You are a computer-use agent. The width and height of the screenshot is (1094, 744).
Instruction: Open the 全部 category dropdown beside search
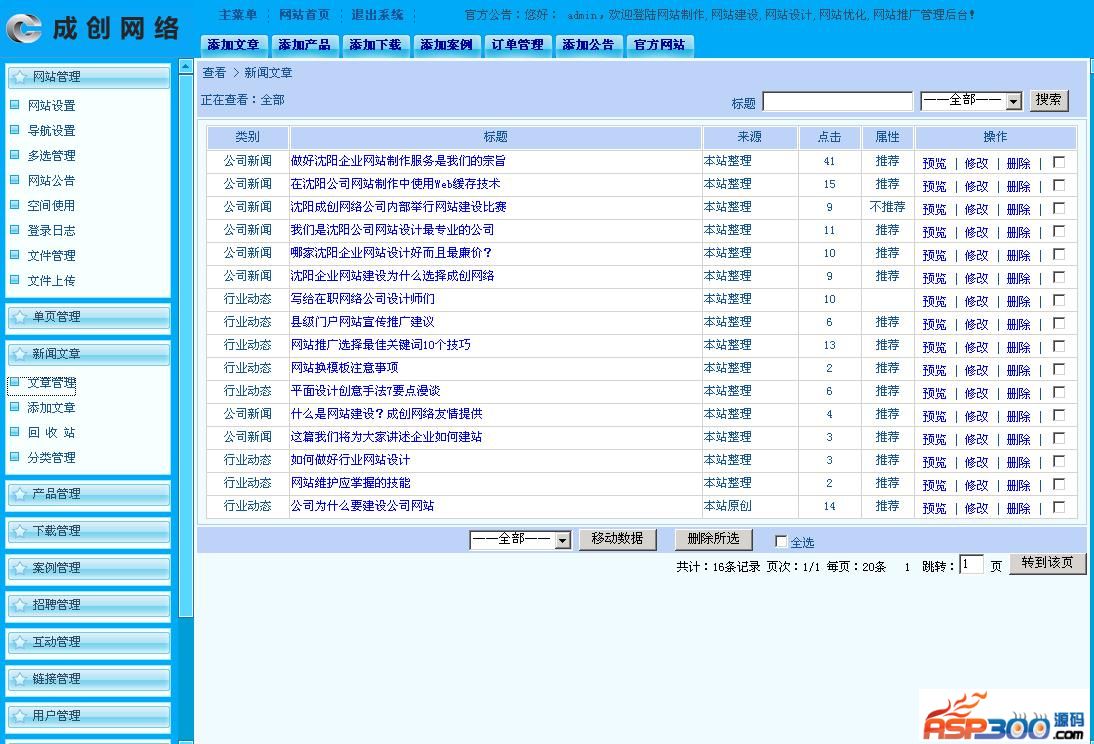tap(971, 101)
